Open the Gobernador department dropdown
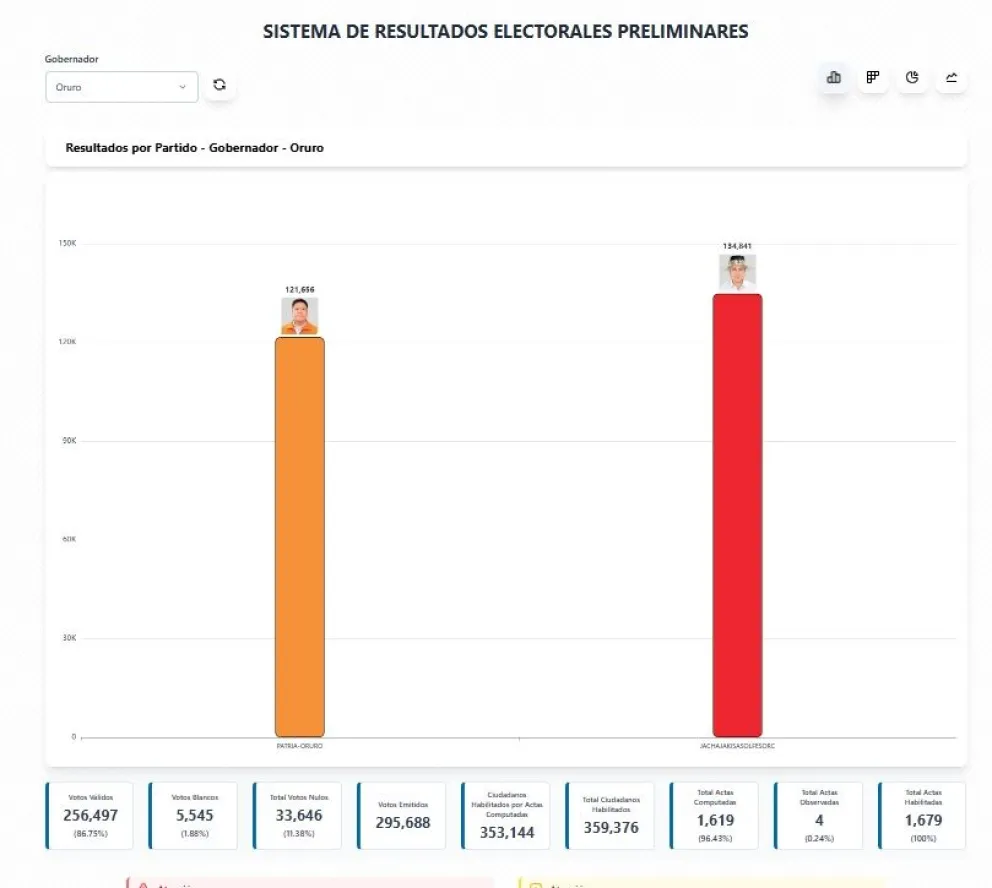 click(121, 87)
